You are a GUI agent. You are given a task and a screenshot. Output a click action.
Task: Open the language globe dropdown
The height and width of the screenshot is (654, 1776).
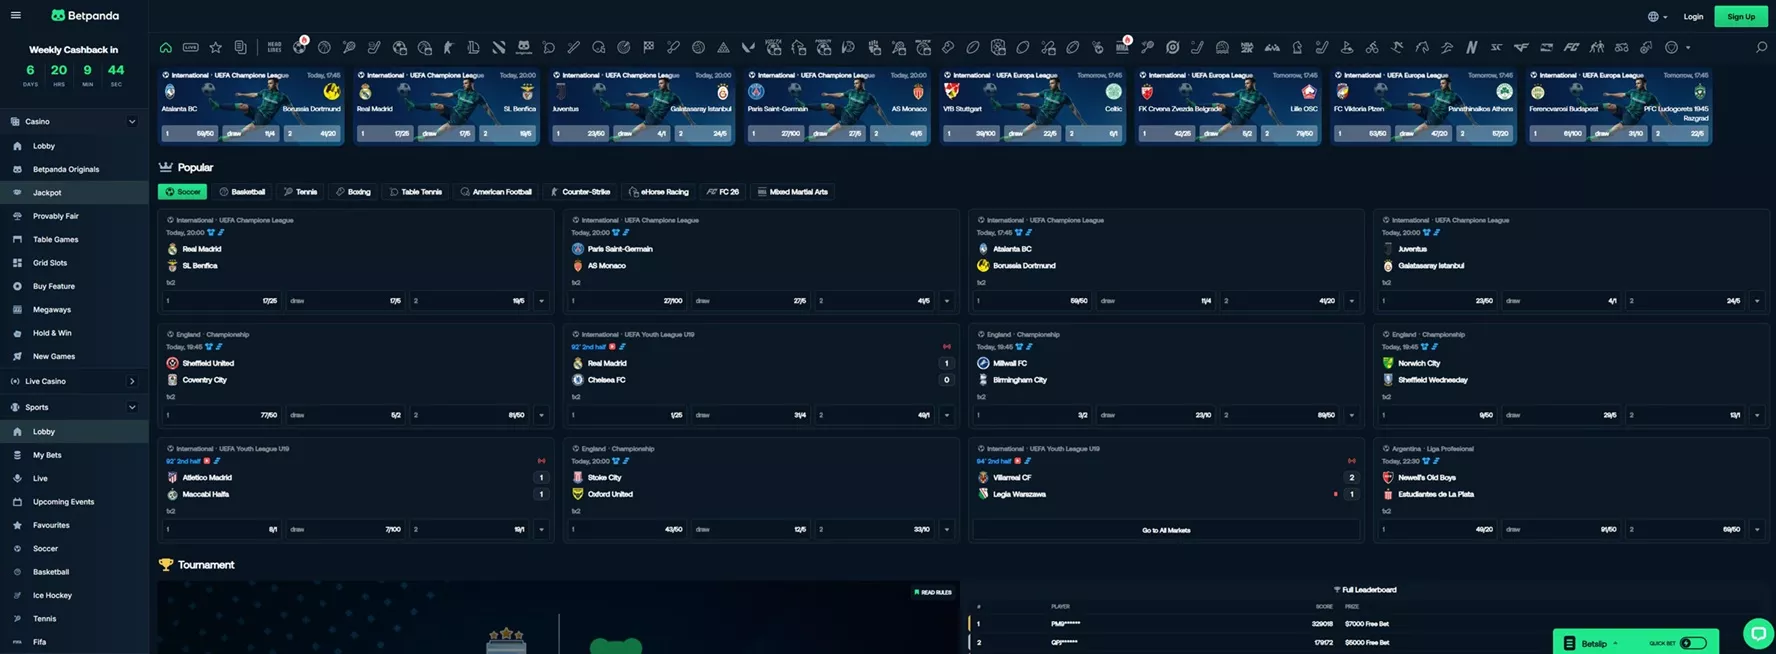pos(1658,16)
